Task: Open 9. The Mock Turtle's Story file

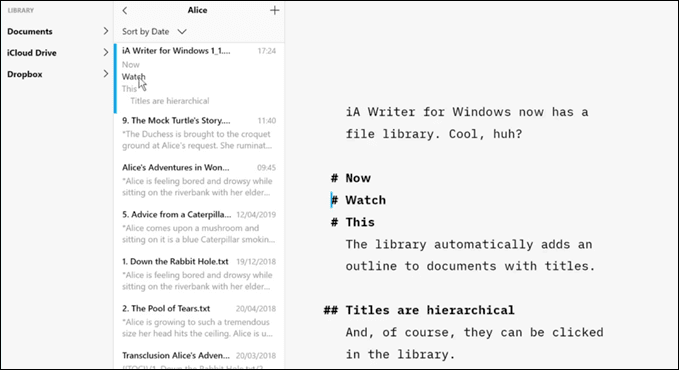Action: click(176, 120)
